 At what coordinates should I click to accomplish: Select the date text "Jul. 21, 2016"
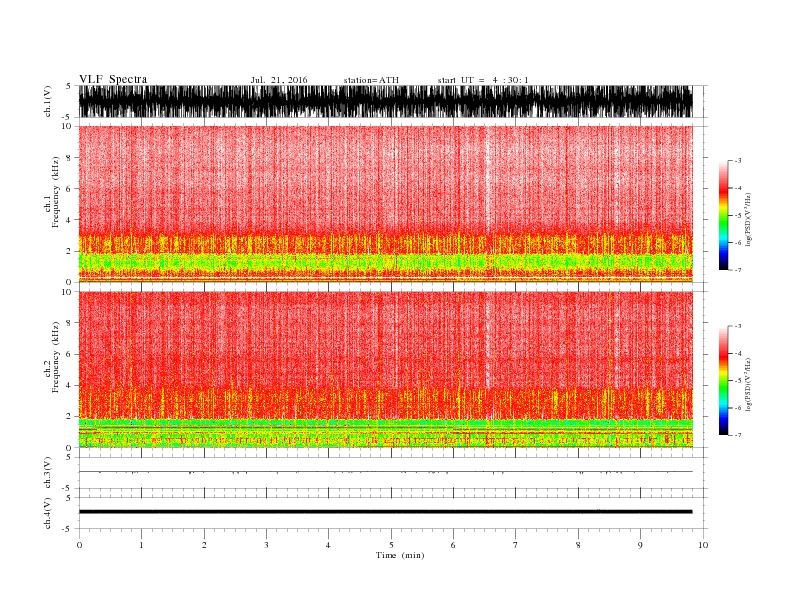point(279,80)
